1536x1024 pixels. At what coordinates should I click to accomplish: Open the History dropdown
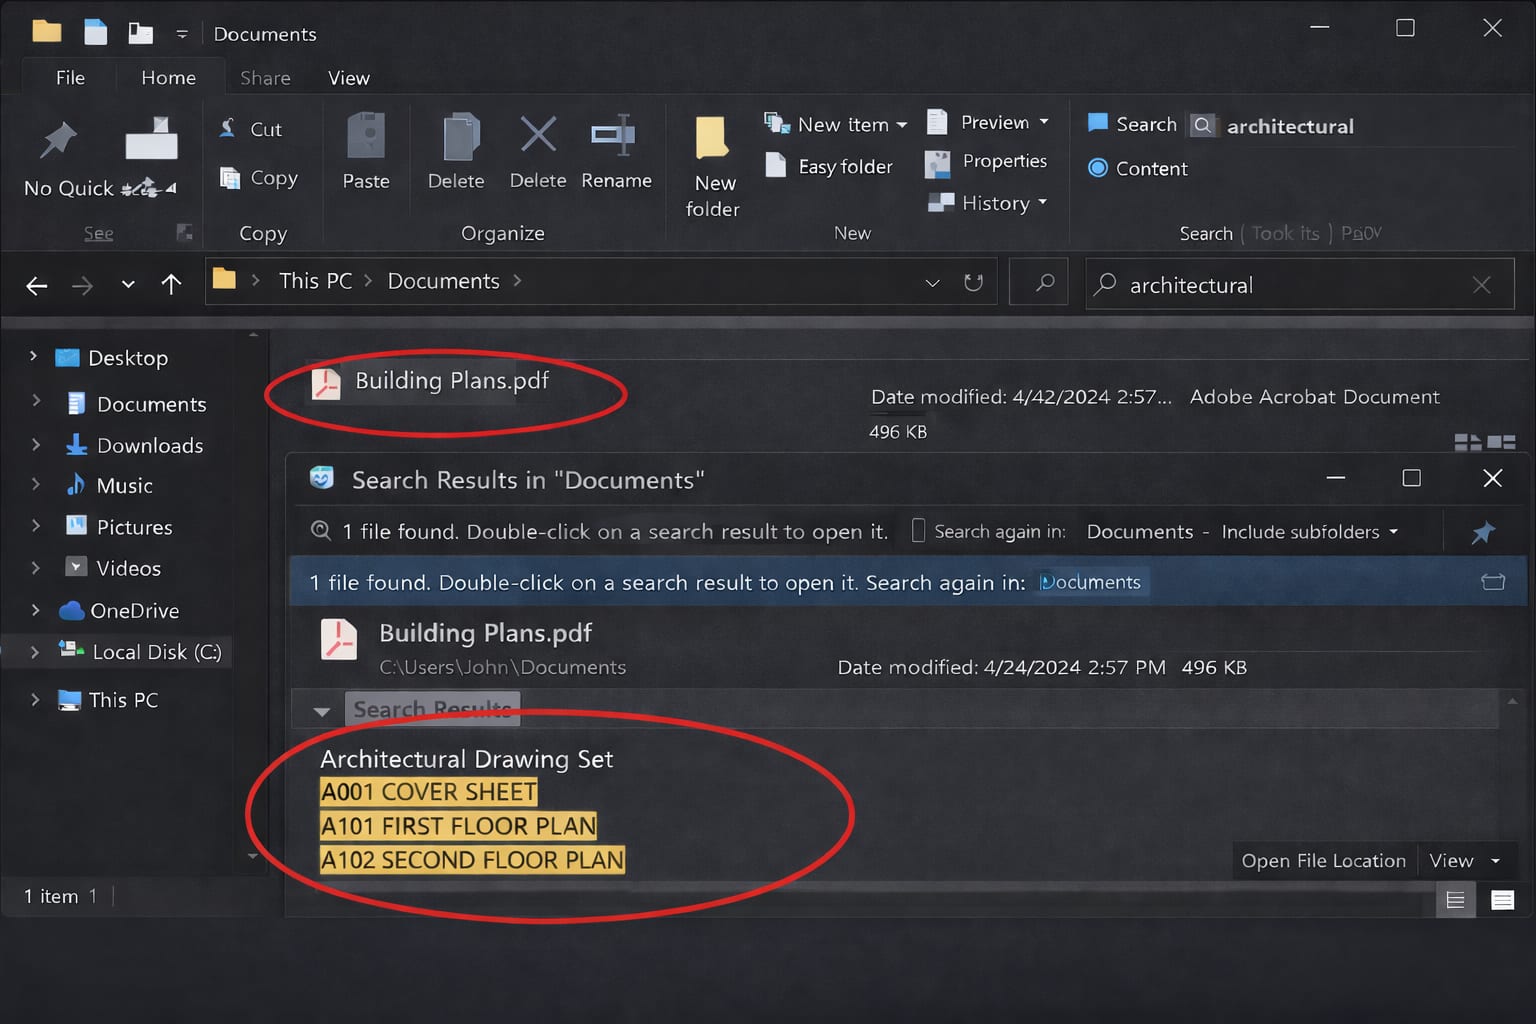(1043, 203)
